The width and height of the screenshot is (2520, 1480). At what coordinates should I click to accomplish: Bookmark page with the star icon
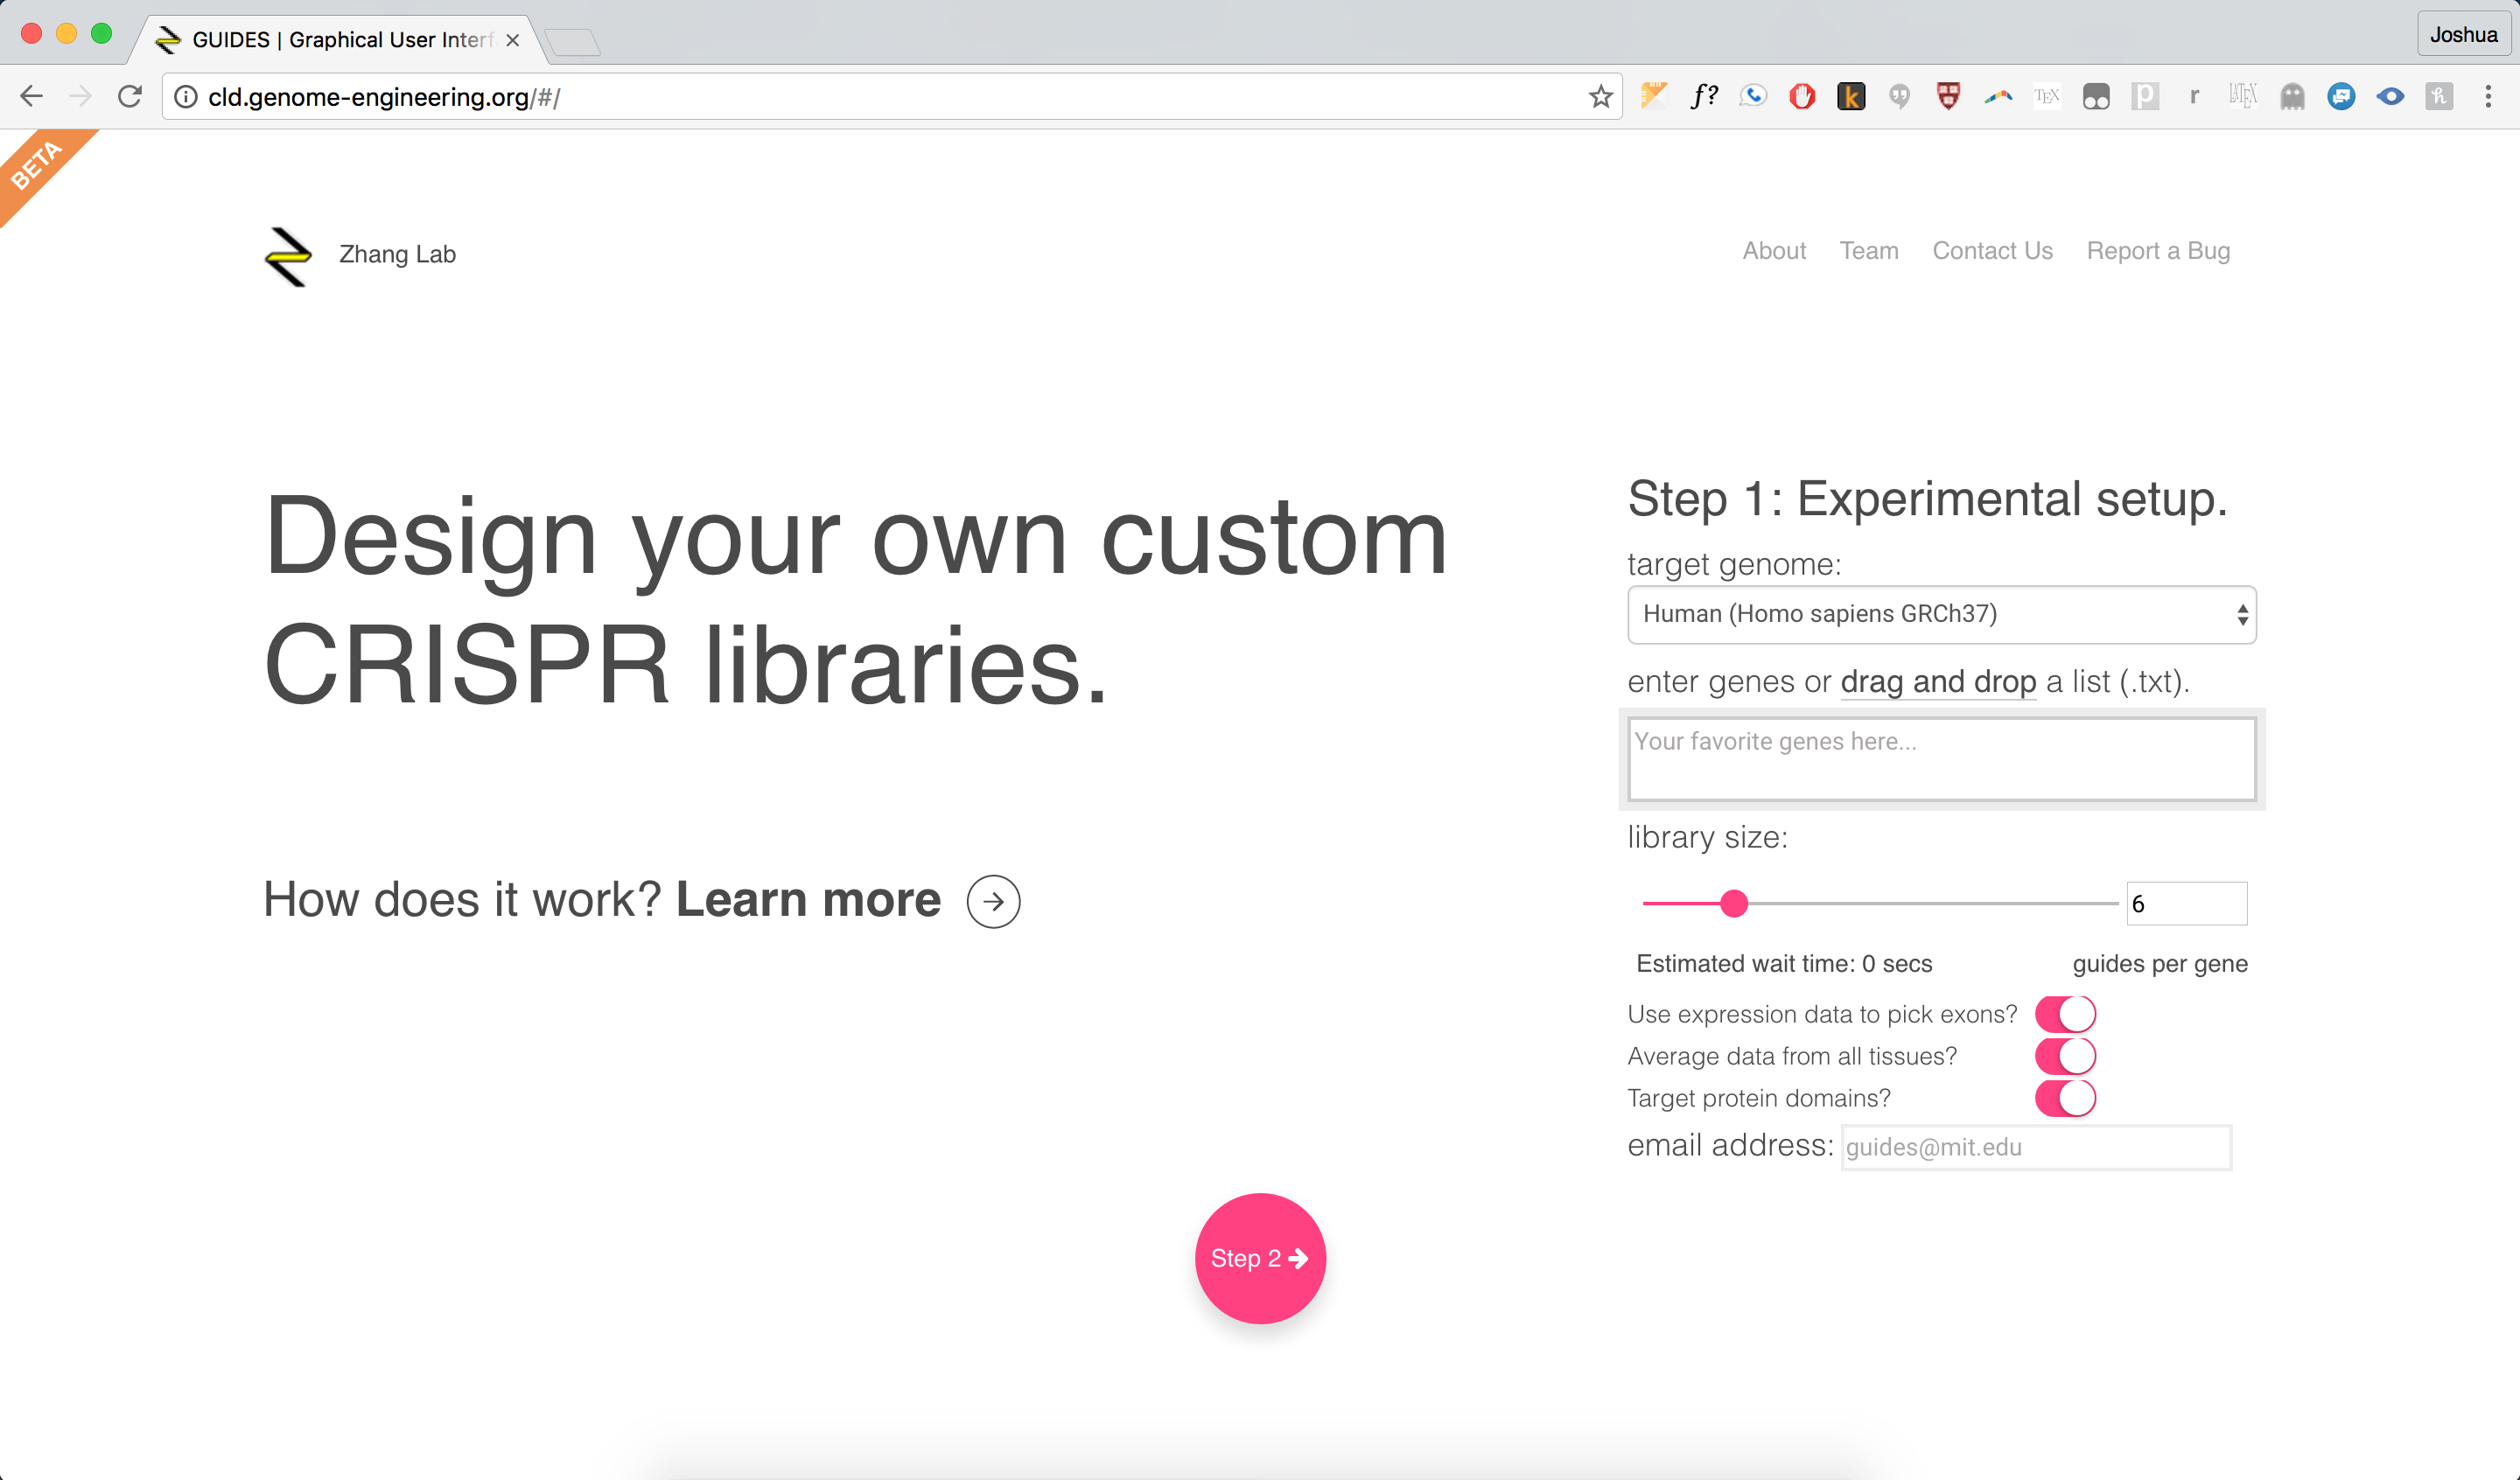1600,97
